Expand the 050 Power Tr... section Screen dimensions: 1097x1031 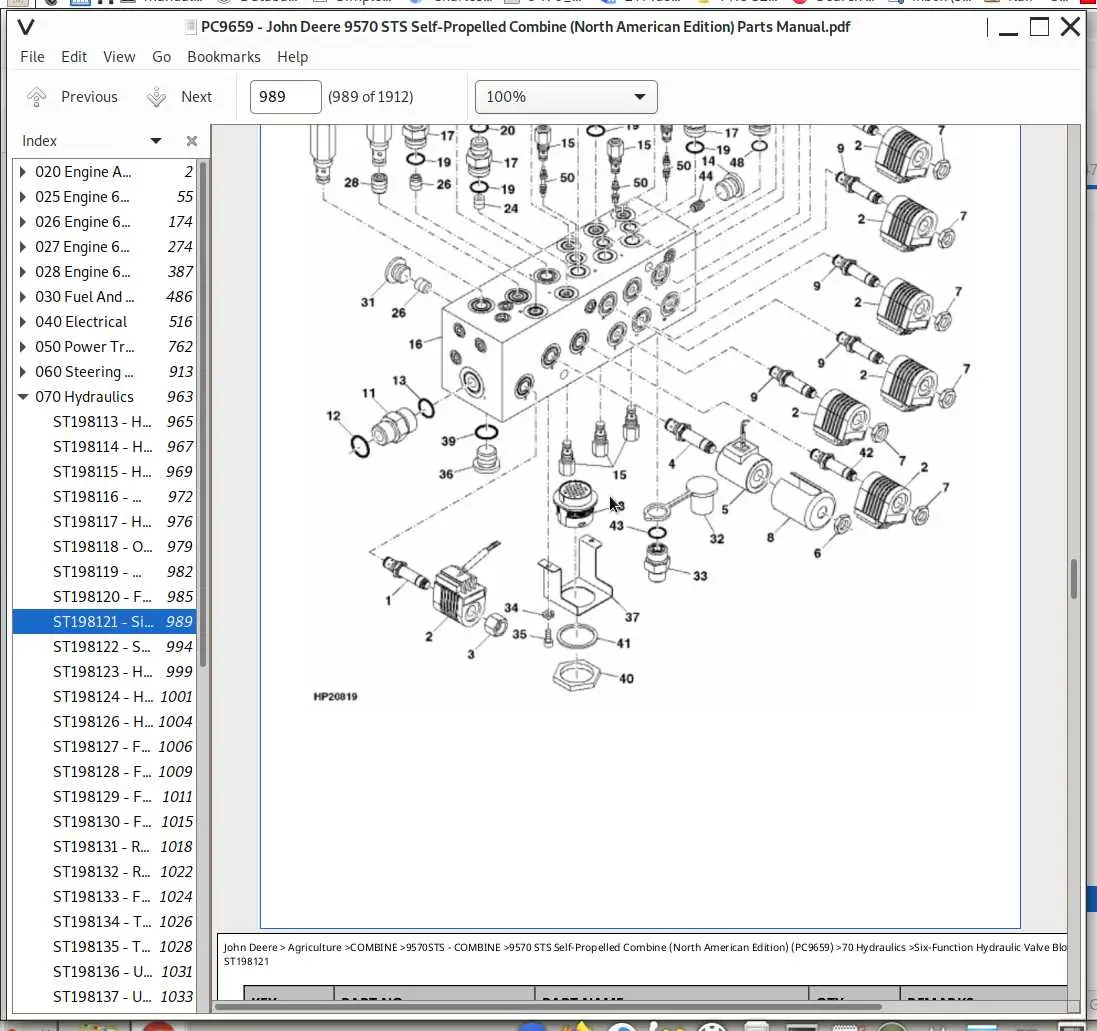(x=22, y=347)
